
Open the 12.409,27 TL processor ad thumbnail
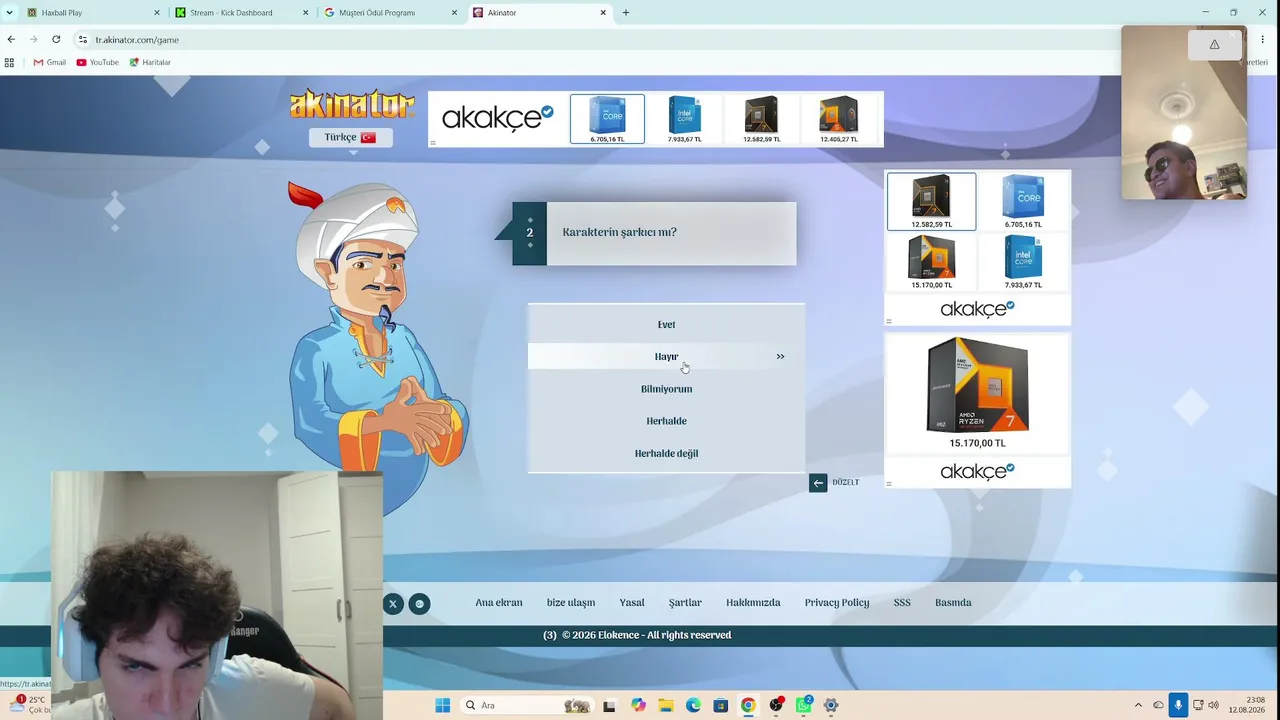point(839,119)
